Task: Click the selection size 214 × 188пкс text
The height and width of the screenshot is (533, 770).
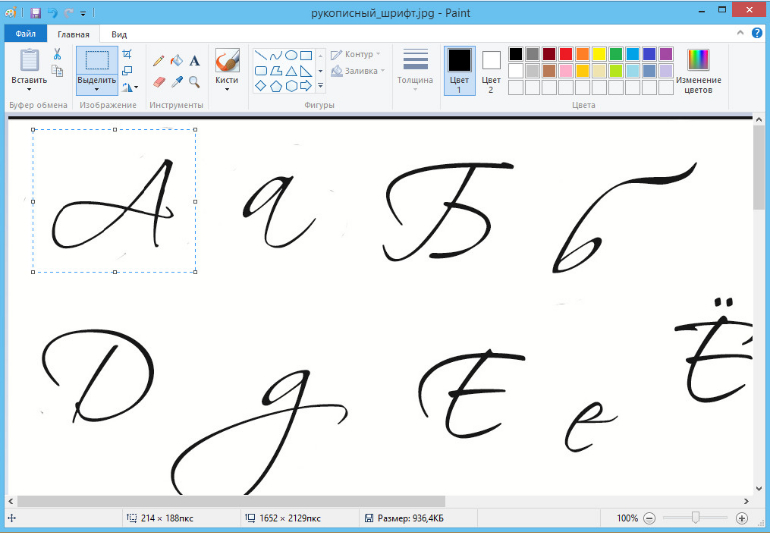Action: [167, 518]
